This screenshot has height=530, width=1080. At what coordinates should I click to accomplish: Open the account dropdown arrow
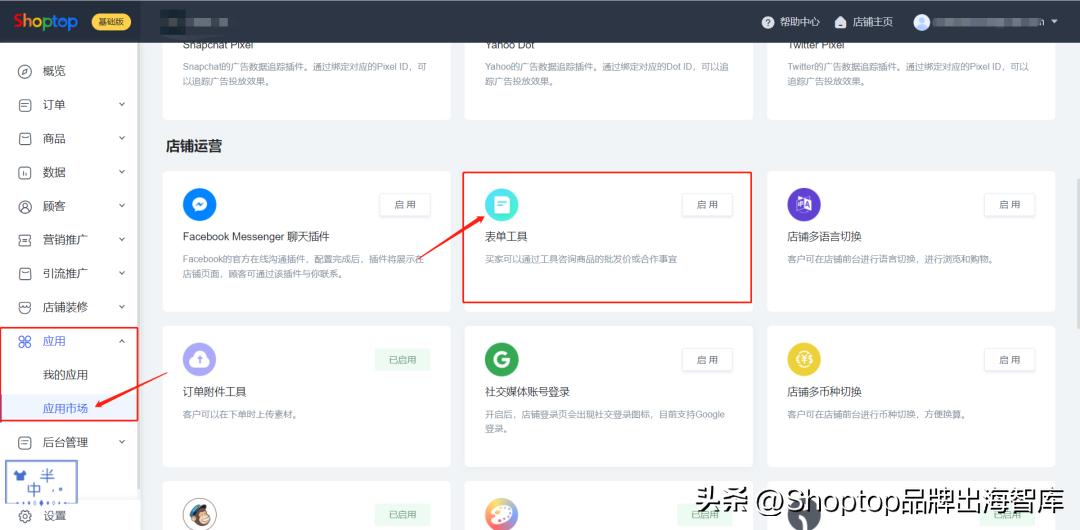click(1054, 22)
